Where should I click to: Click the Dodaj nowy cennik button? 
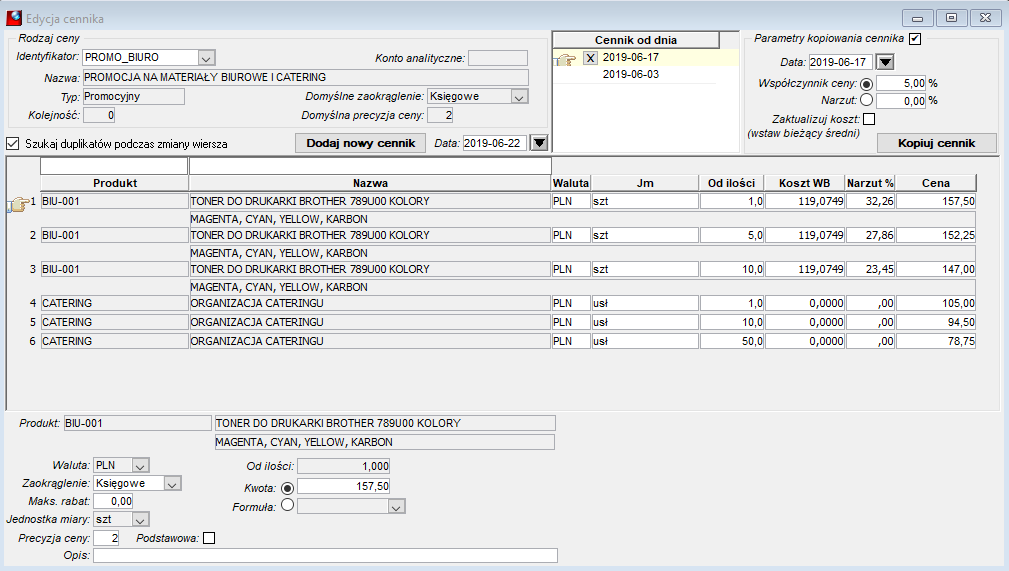[x=360, y=143]
